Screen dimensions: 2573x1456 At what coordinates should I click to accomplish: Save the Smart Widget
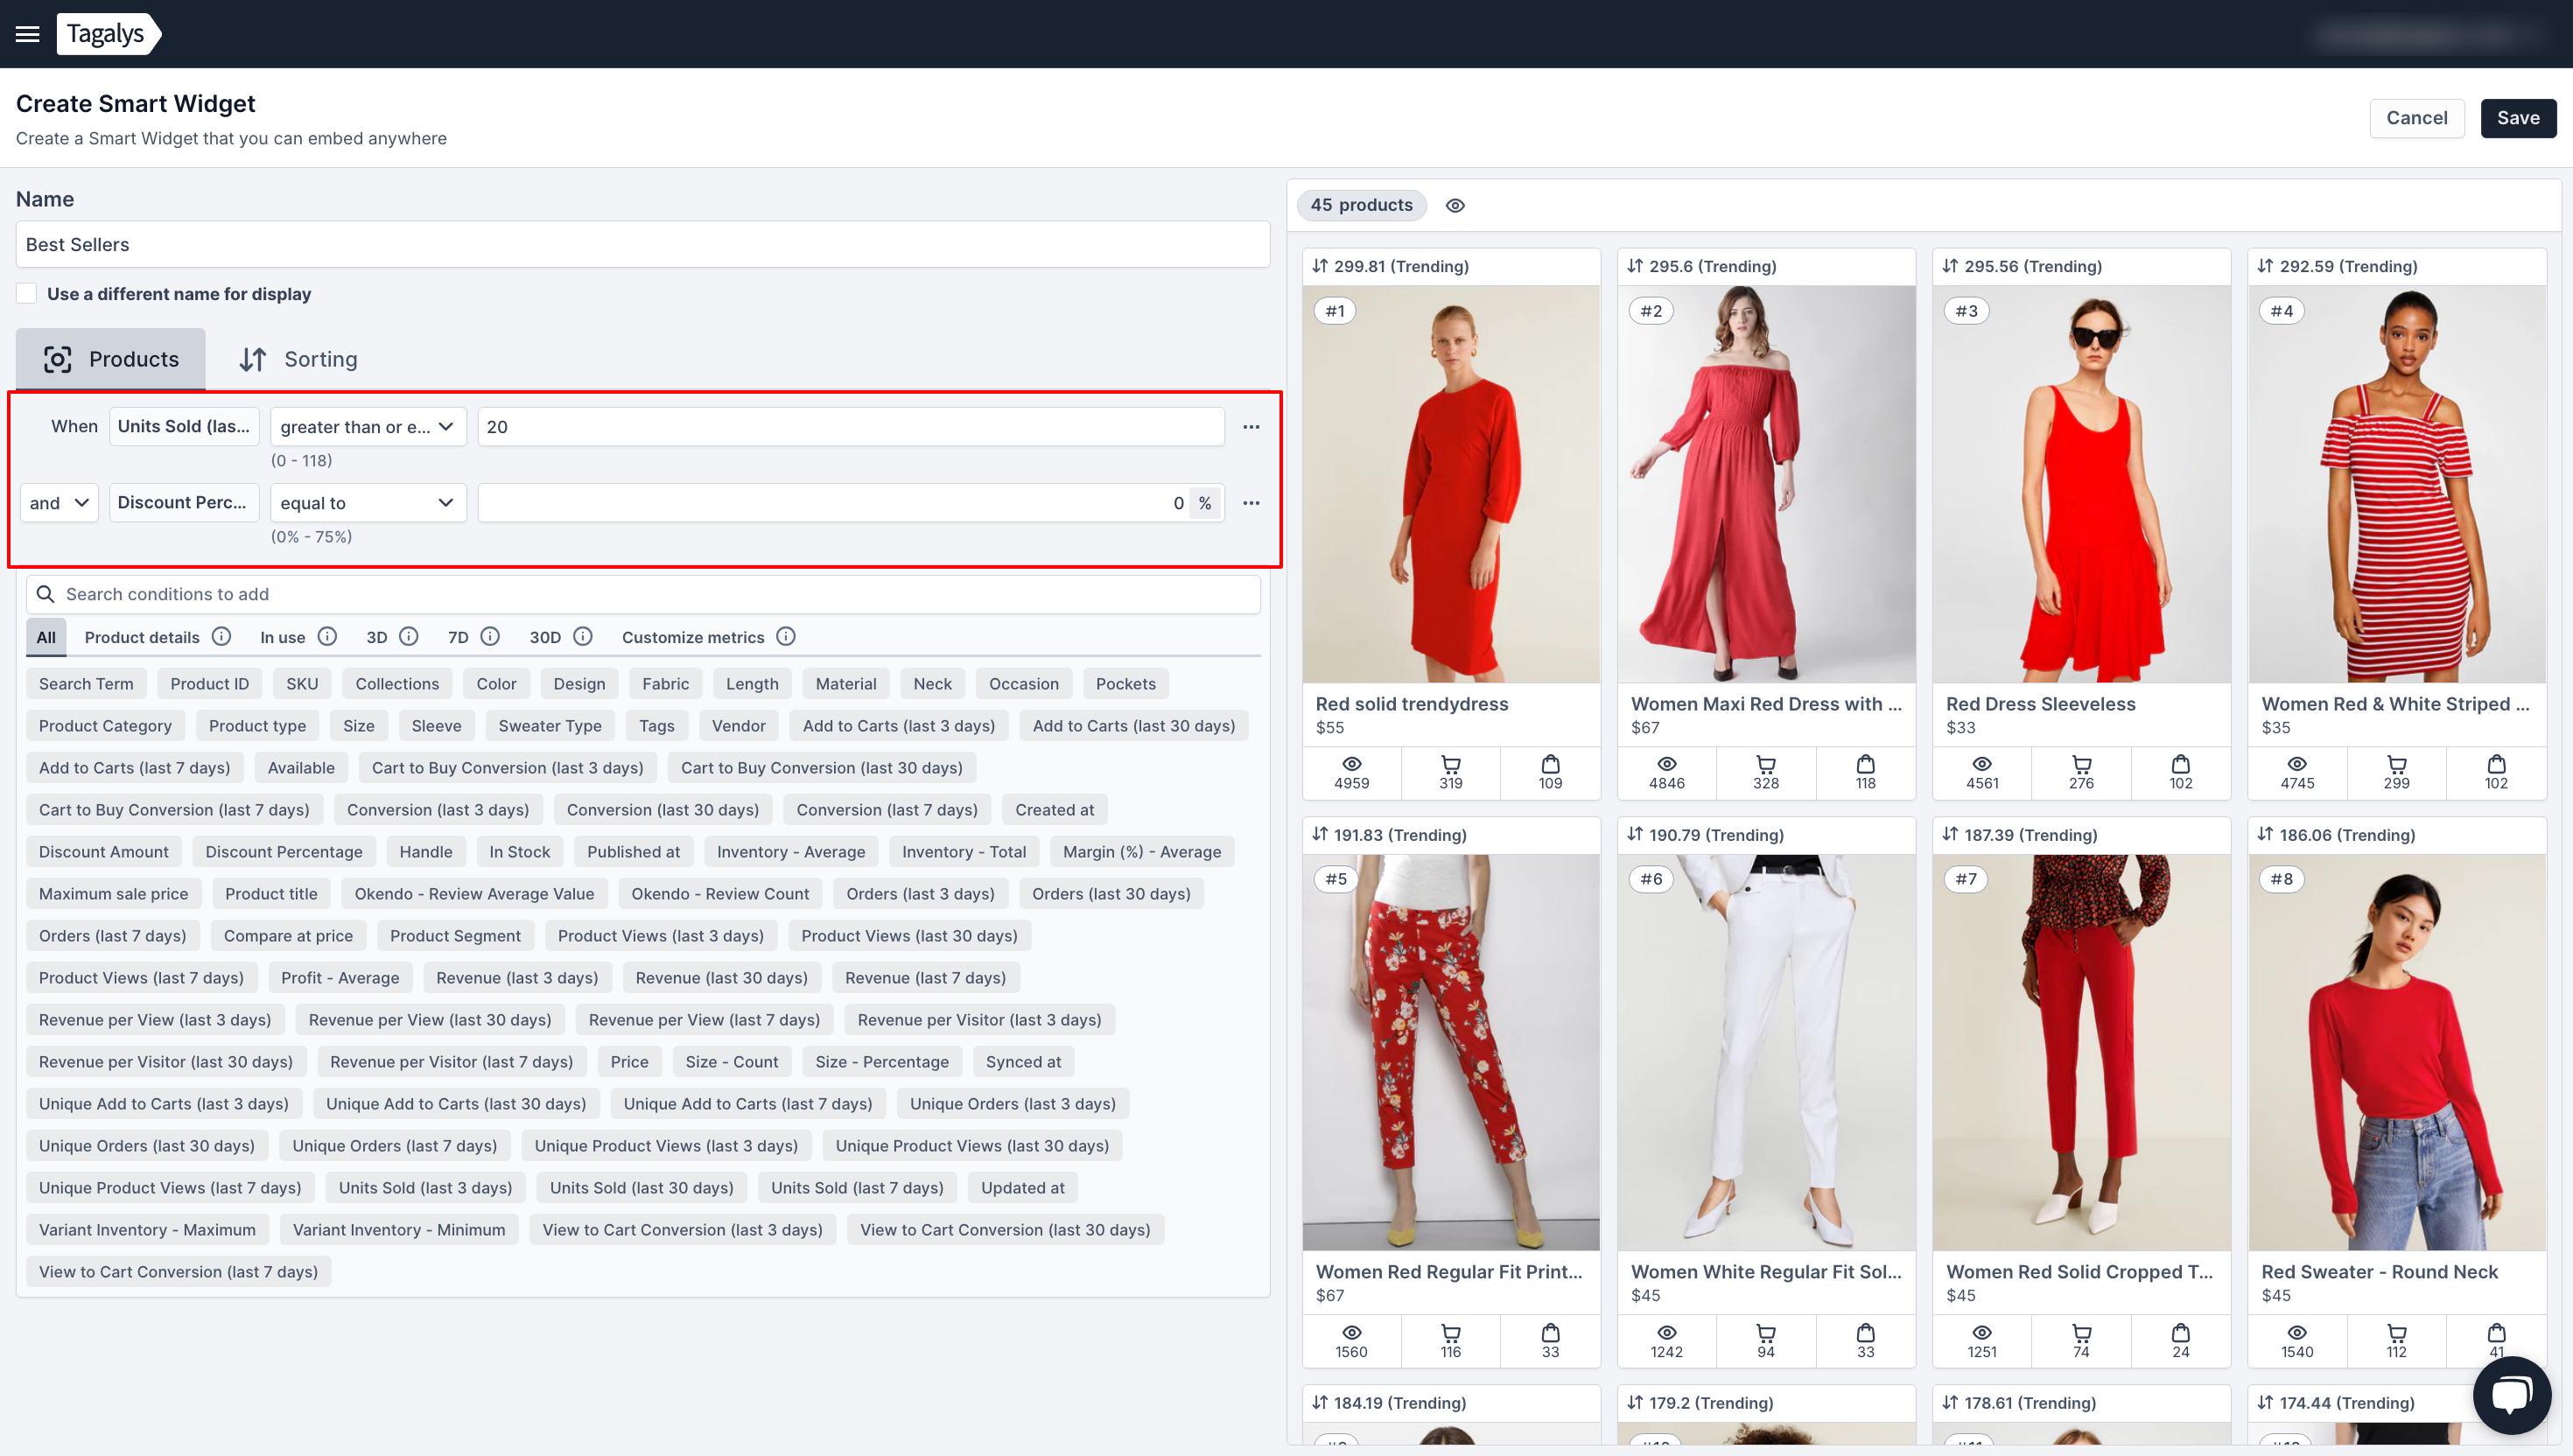[2517, 118]
